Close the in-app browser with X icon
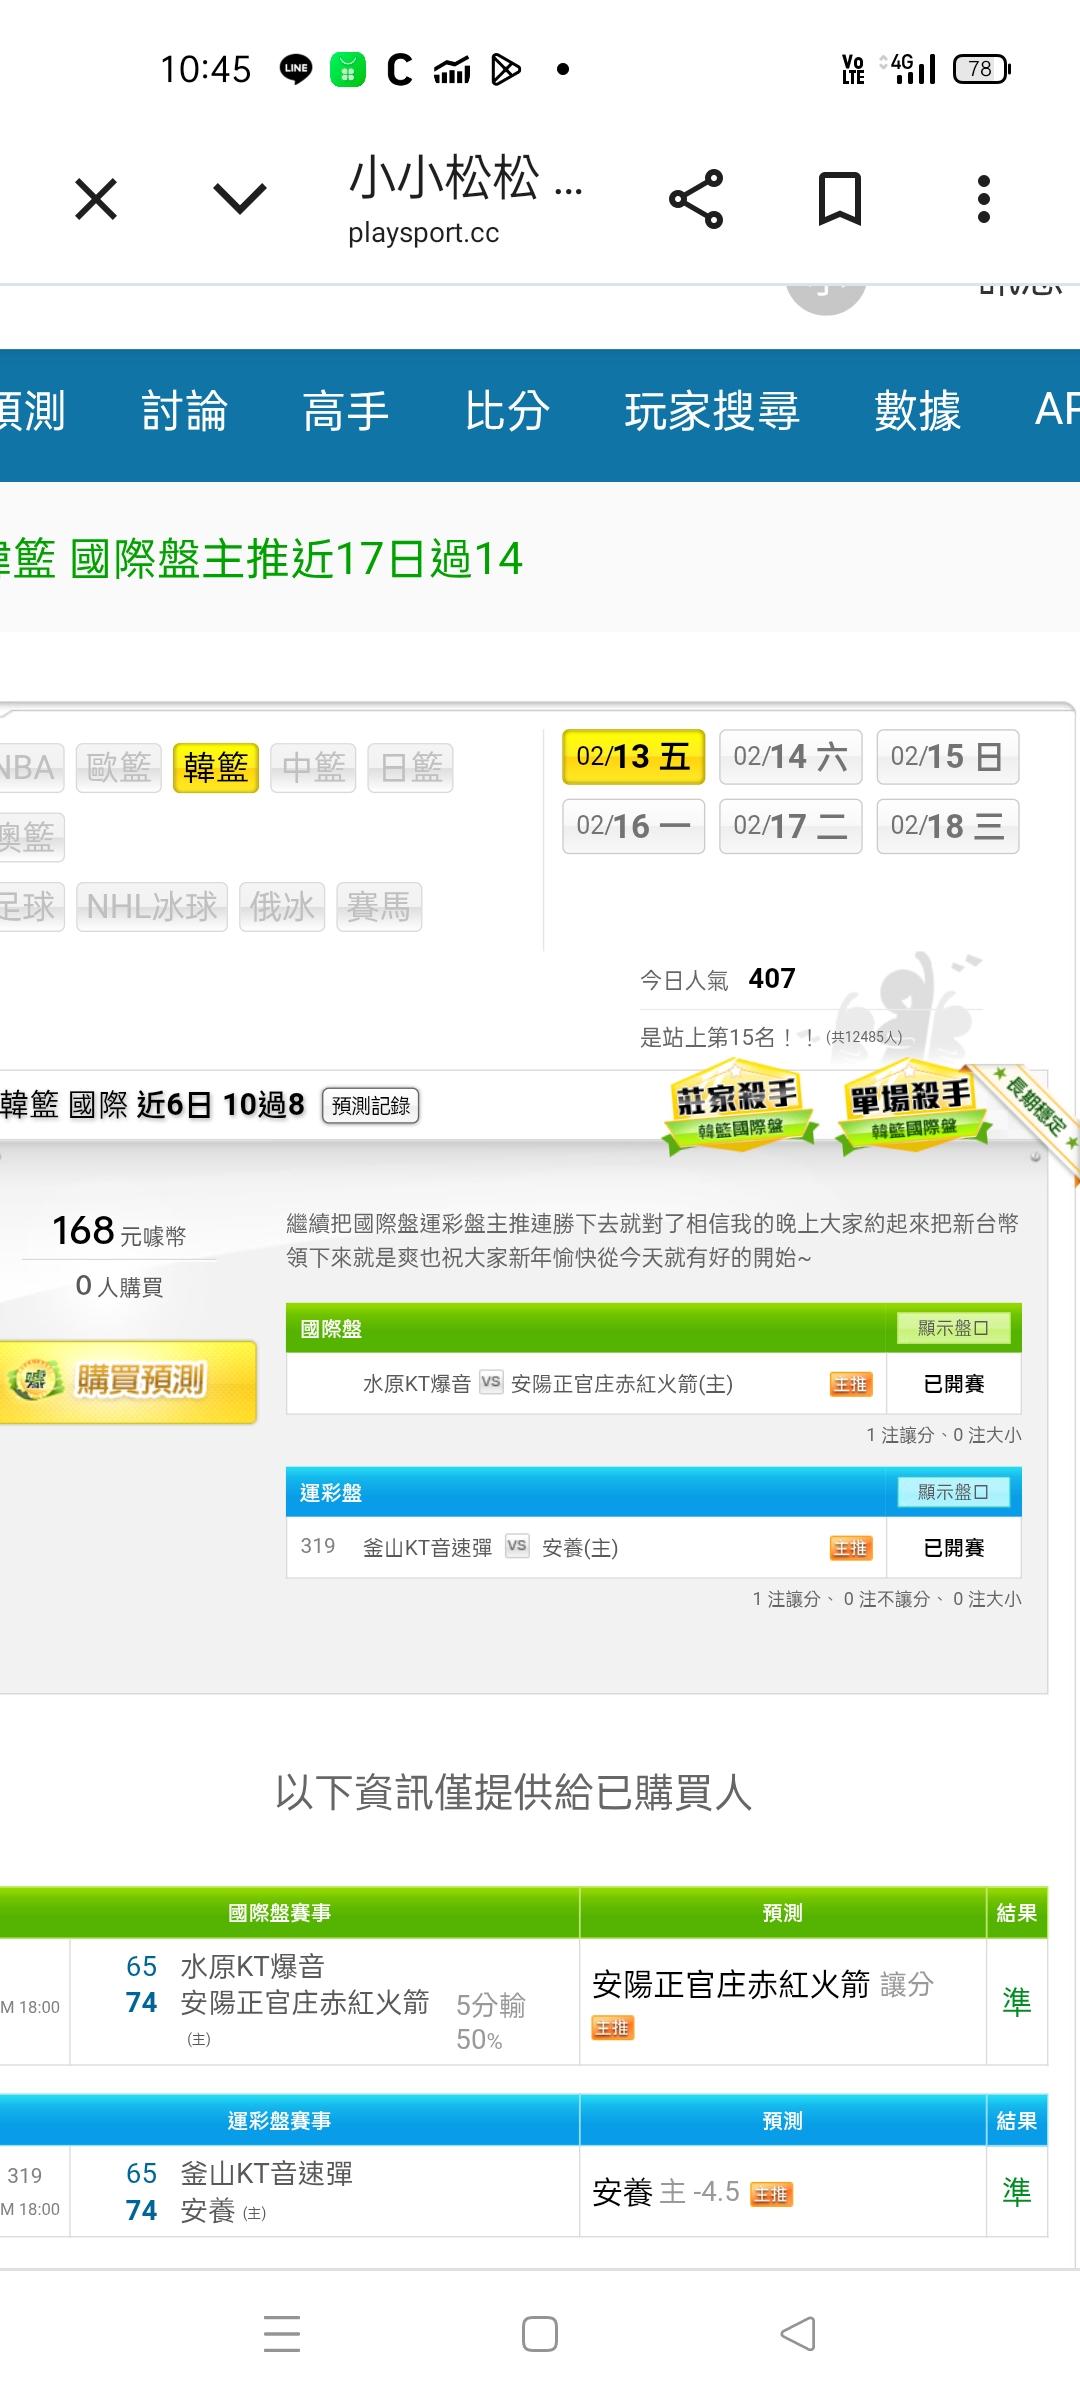This screenshot has width=1080, height=2400. [96, 199]
